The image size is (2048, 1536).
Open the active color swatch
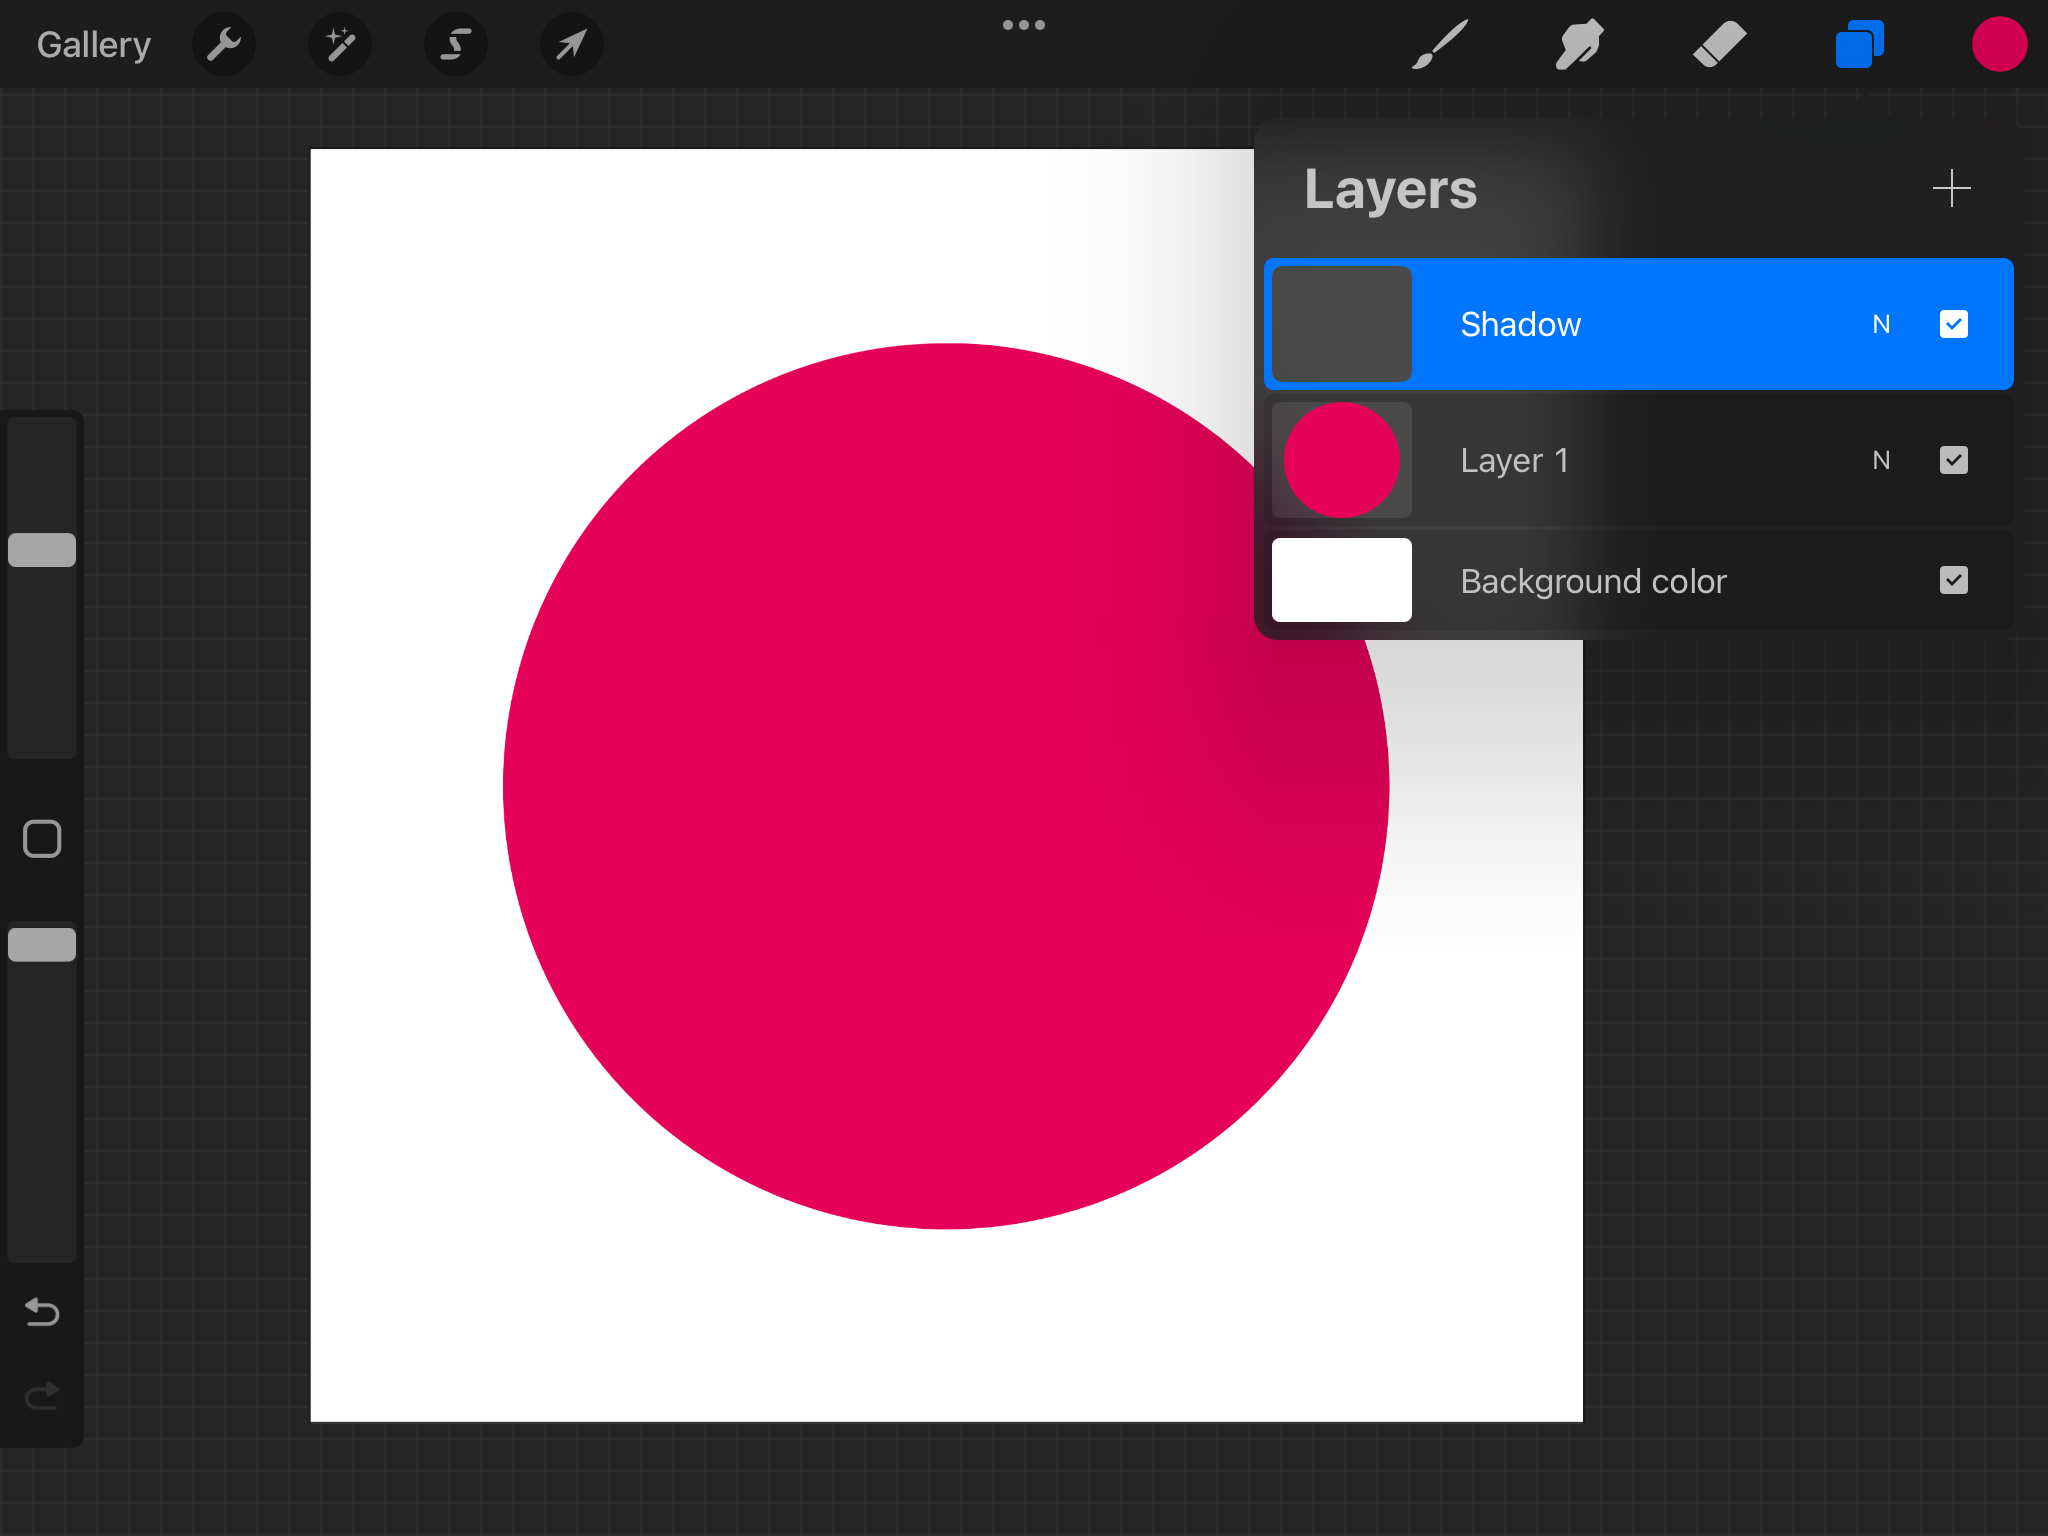(x=1998, y=44)
